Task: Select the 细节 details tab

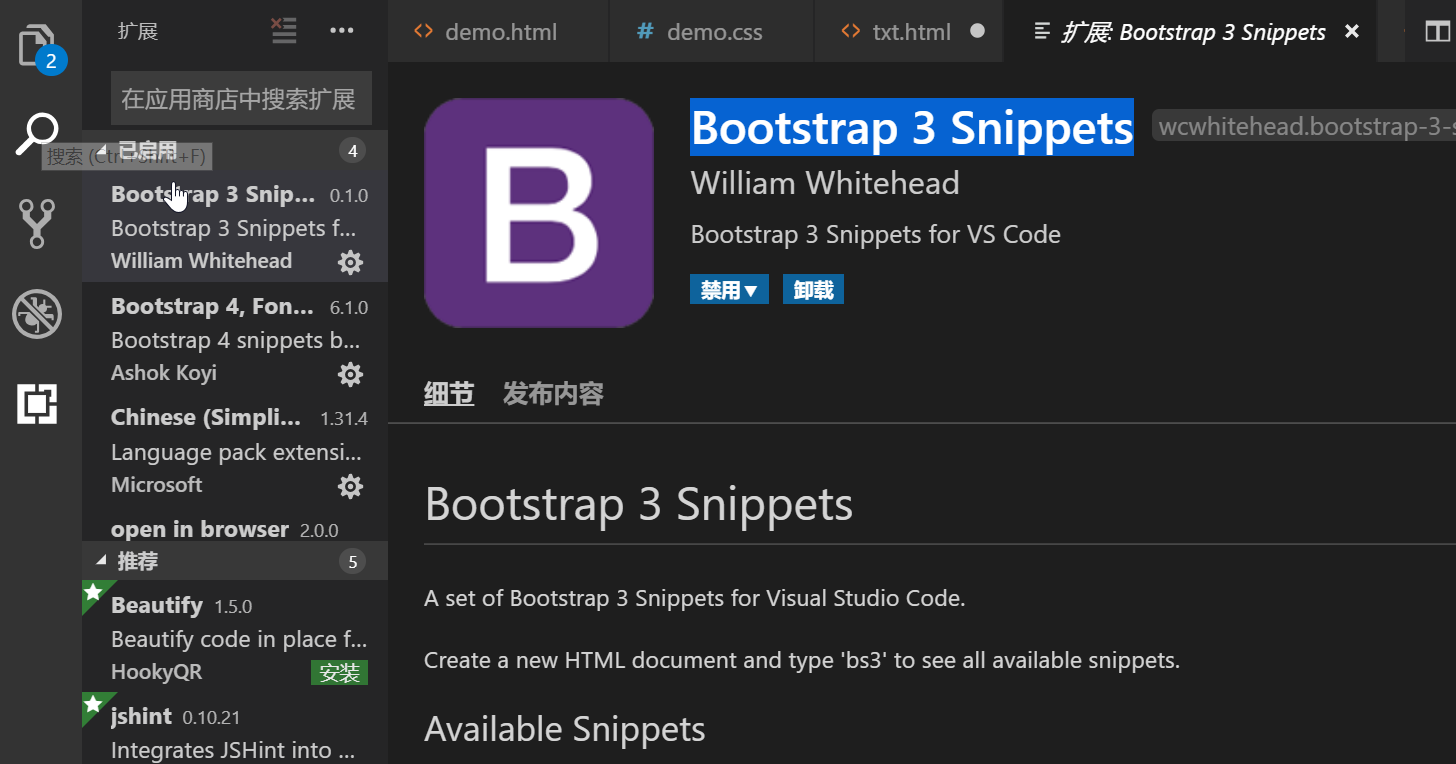Action: (449, 394)
